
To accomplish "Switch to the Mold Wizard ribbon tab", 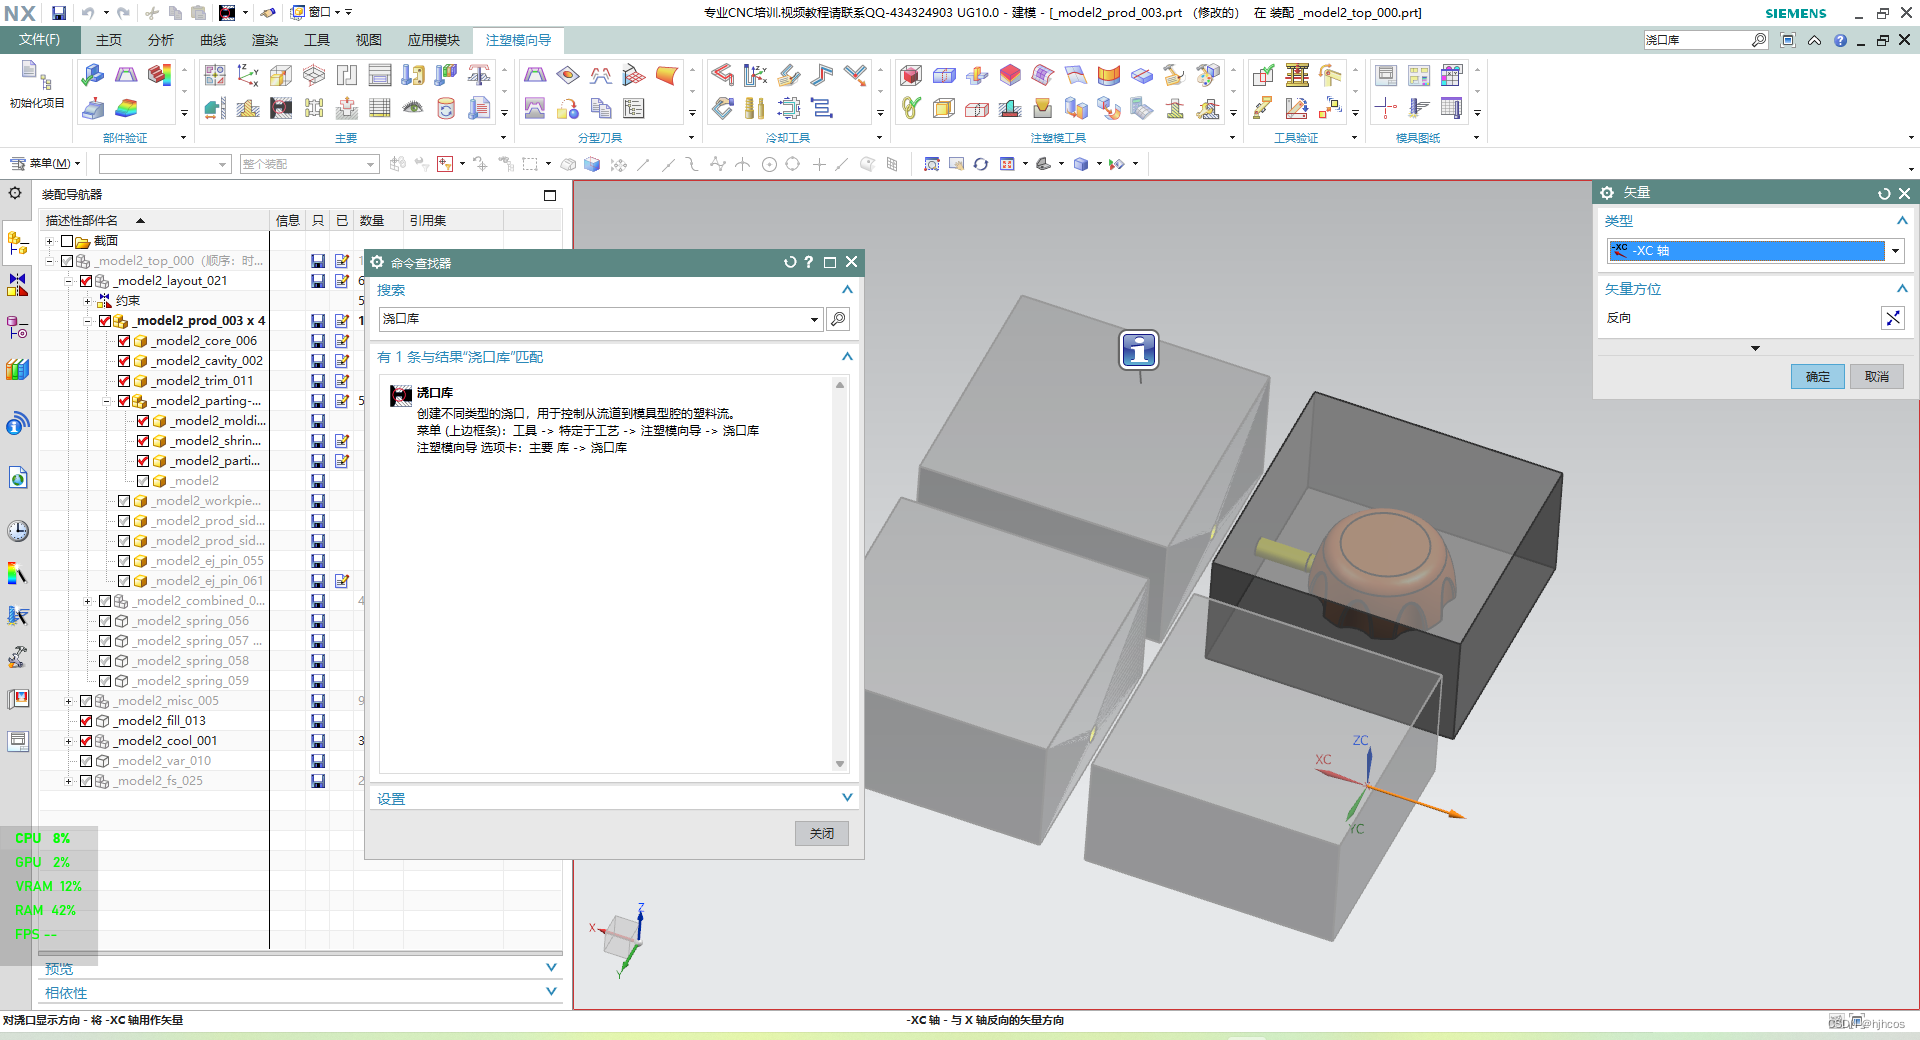I will (518, 40).
